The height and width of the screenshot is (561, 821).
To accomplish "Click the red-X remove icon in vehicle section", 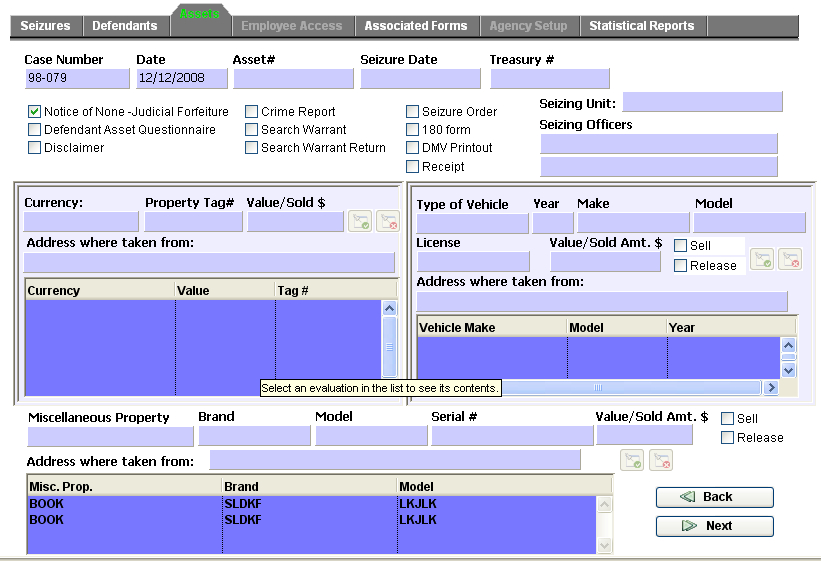I will click(x=790, y=259).
